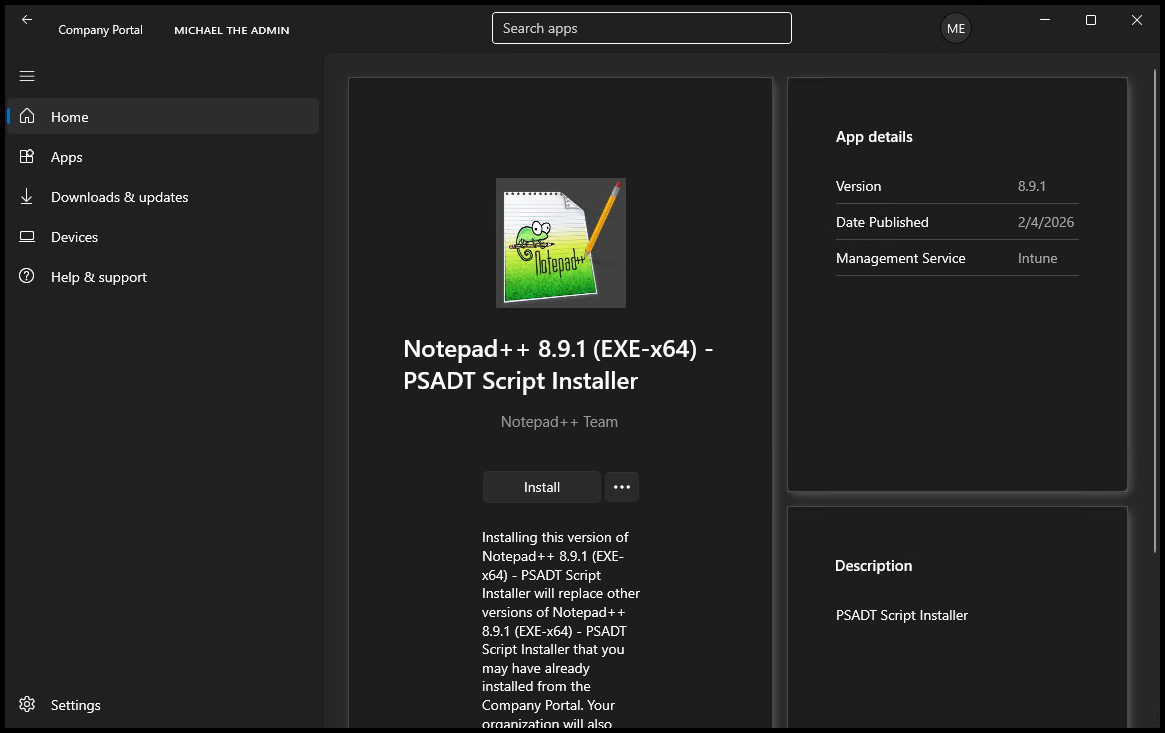The image size is (1165, 733).
Task: Select the Apps grid icon
Action: coord(27,157)
